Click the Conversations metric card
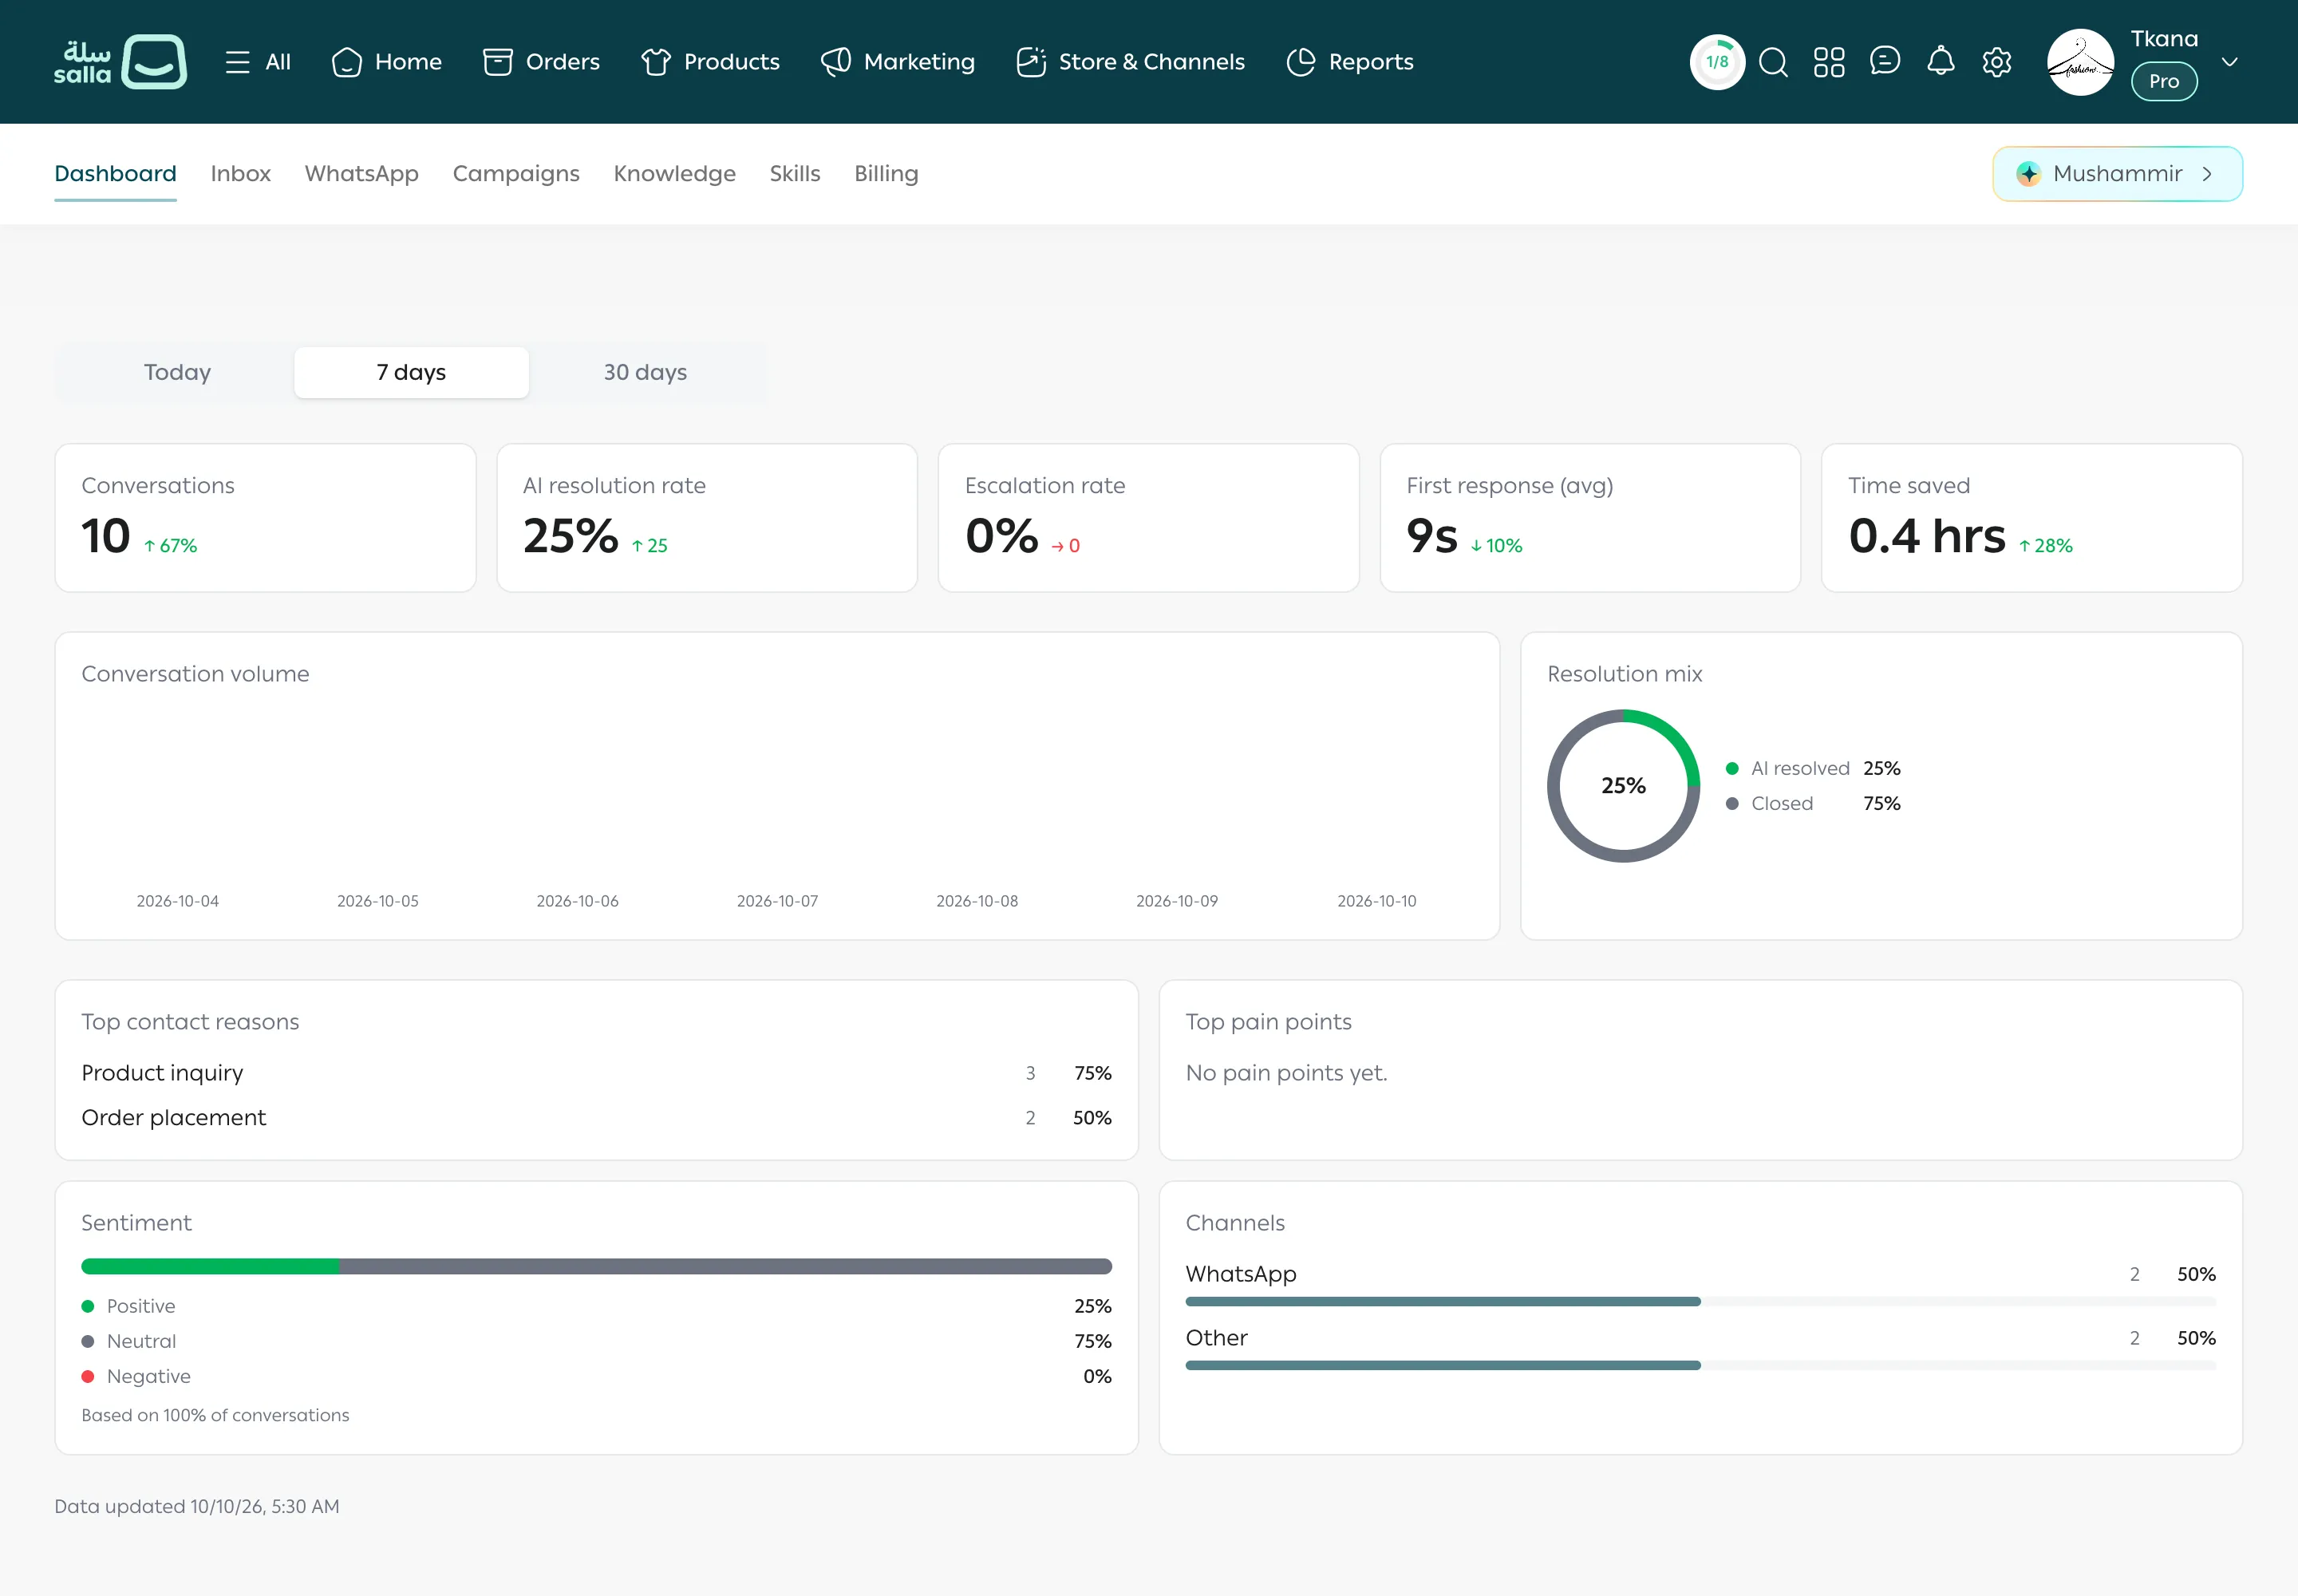This screenshot has height=1596, width=2298. (265, 518)
